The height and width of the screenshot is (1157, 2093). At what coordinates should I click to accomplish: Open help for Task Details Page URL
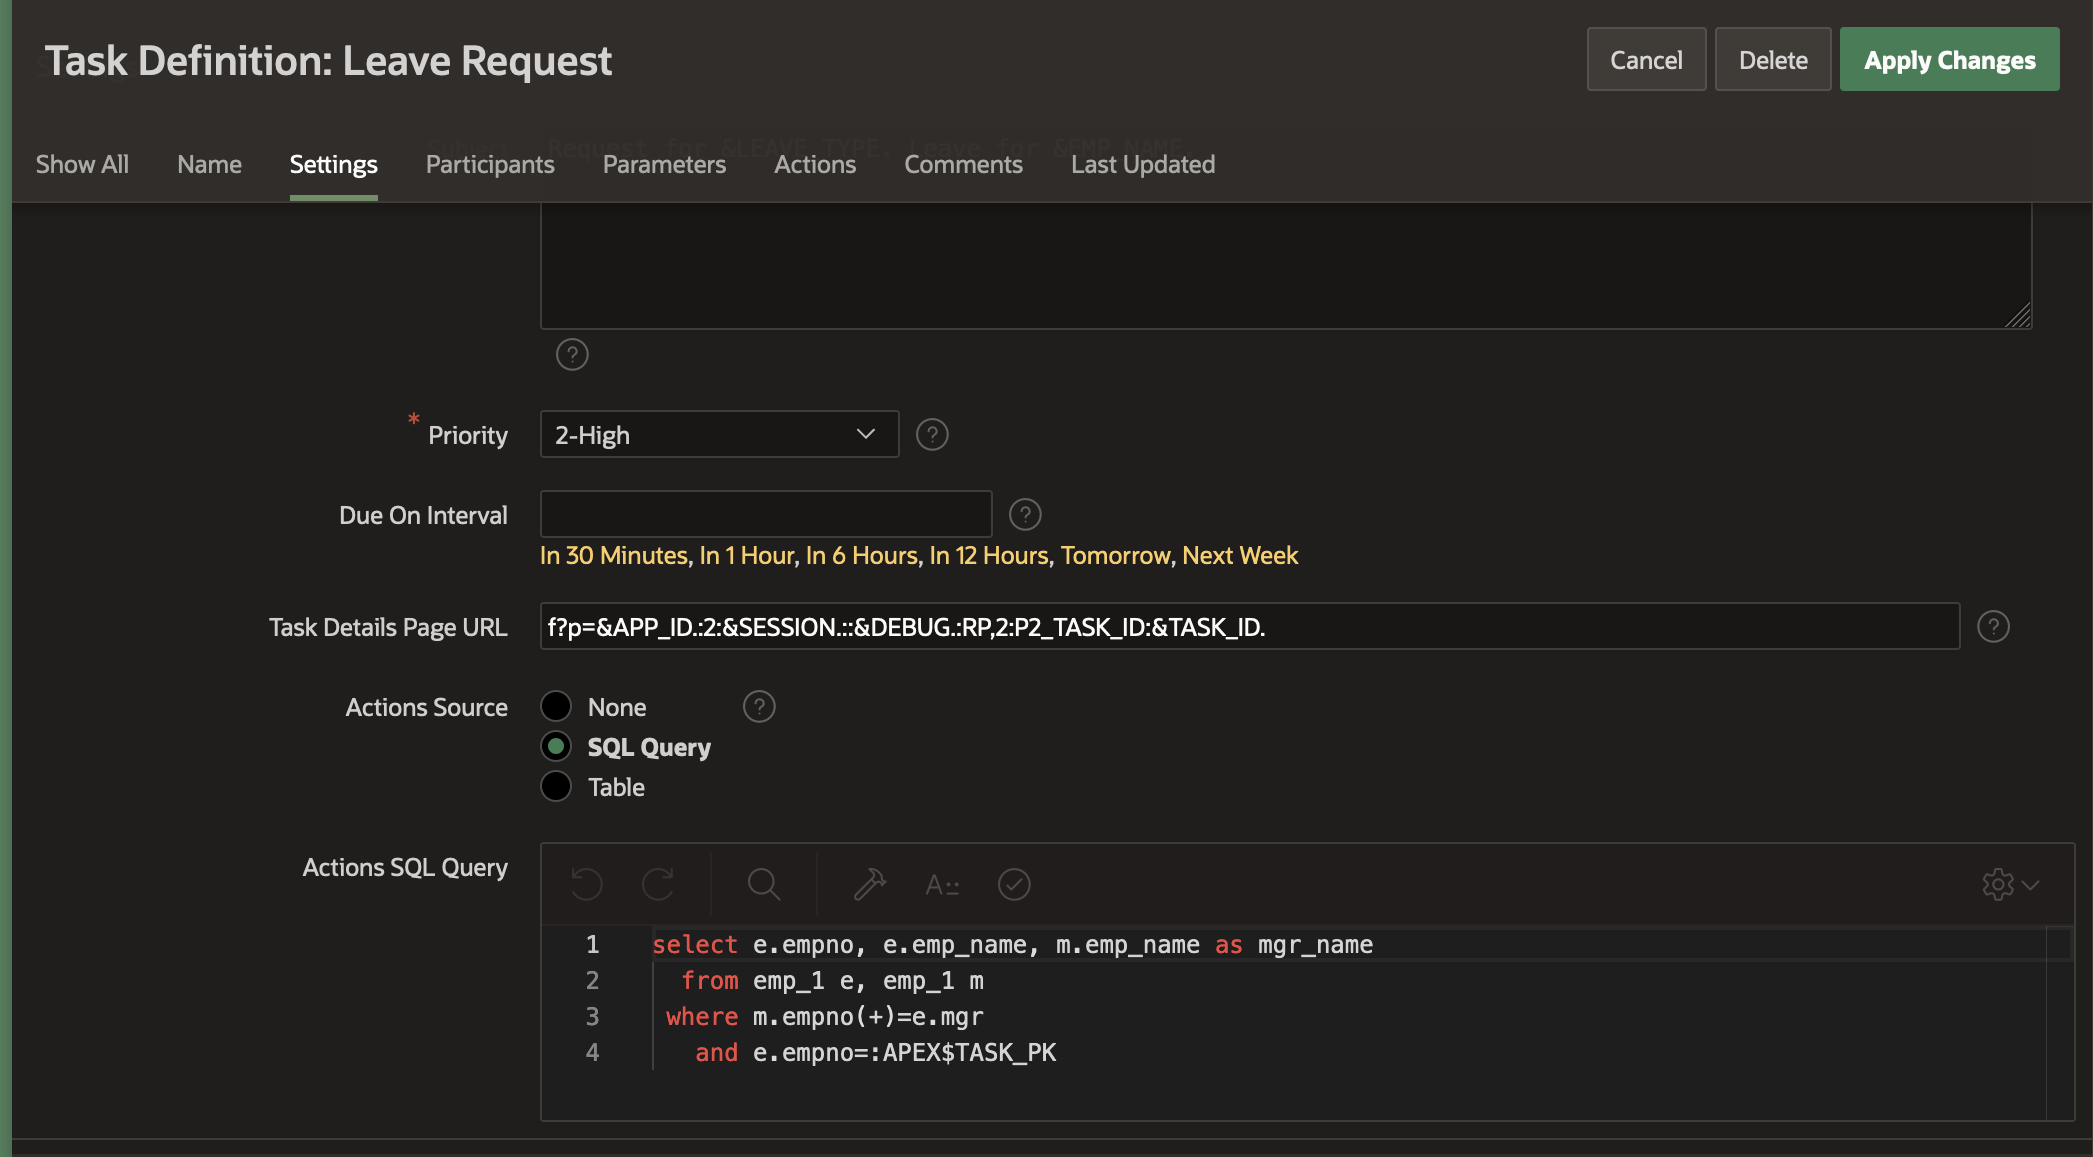pyautogui.click(x=1993, y=627)
